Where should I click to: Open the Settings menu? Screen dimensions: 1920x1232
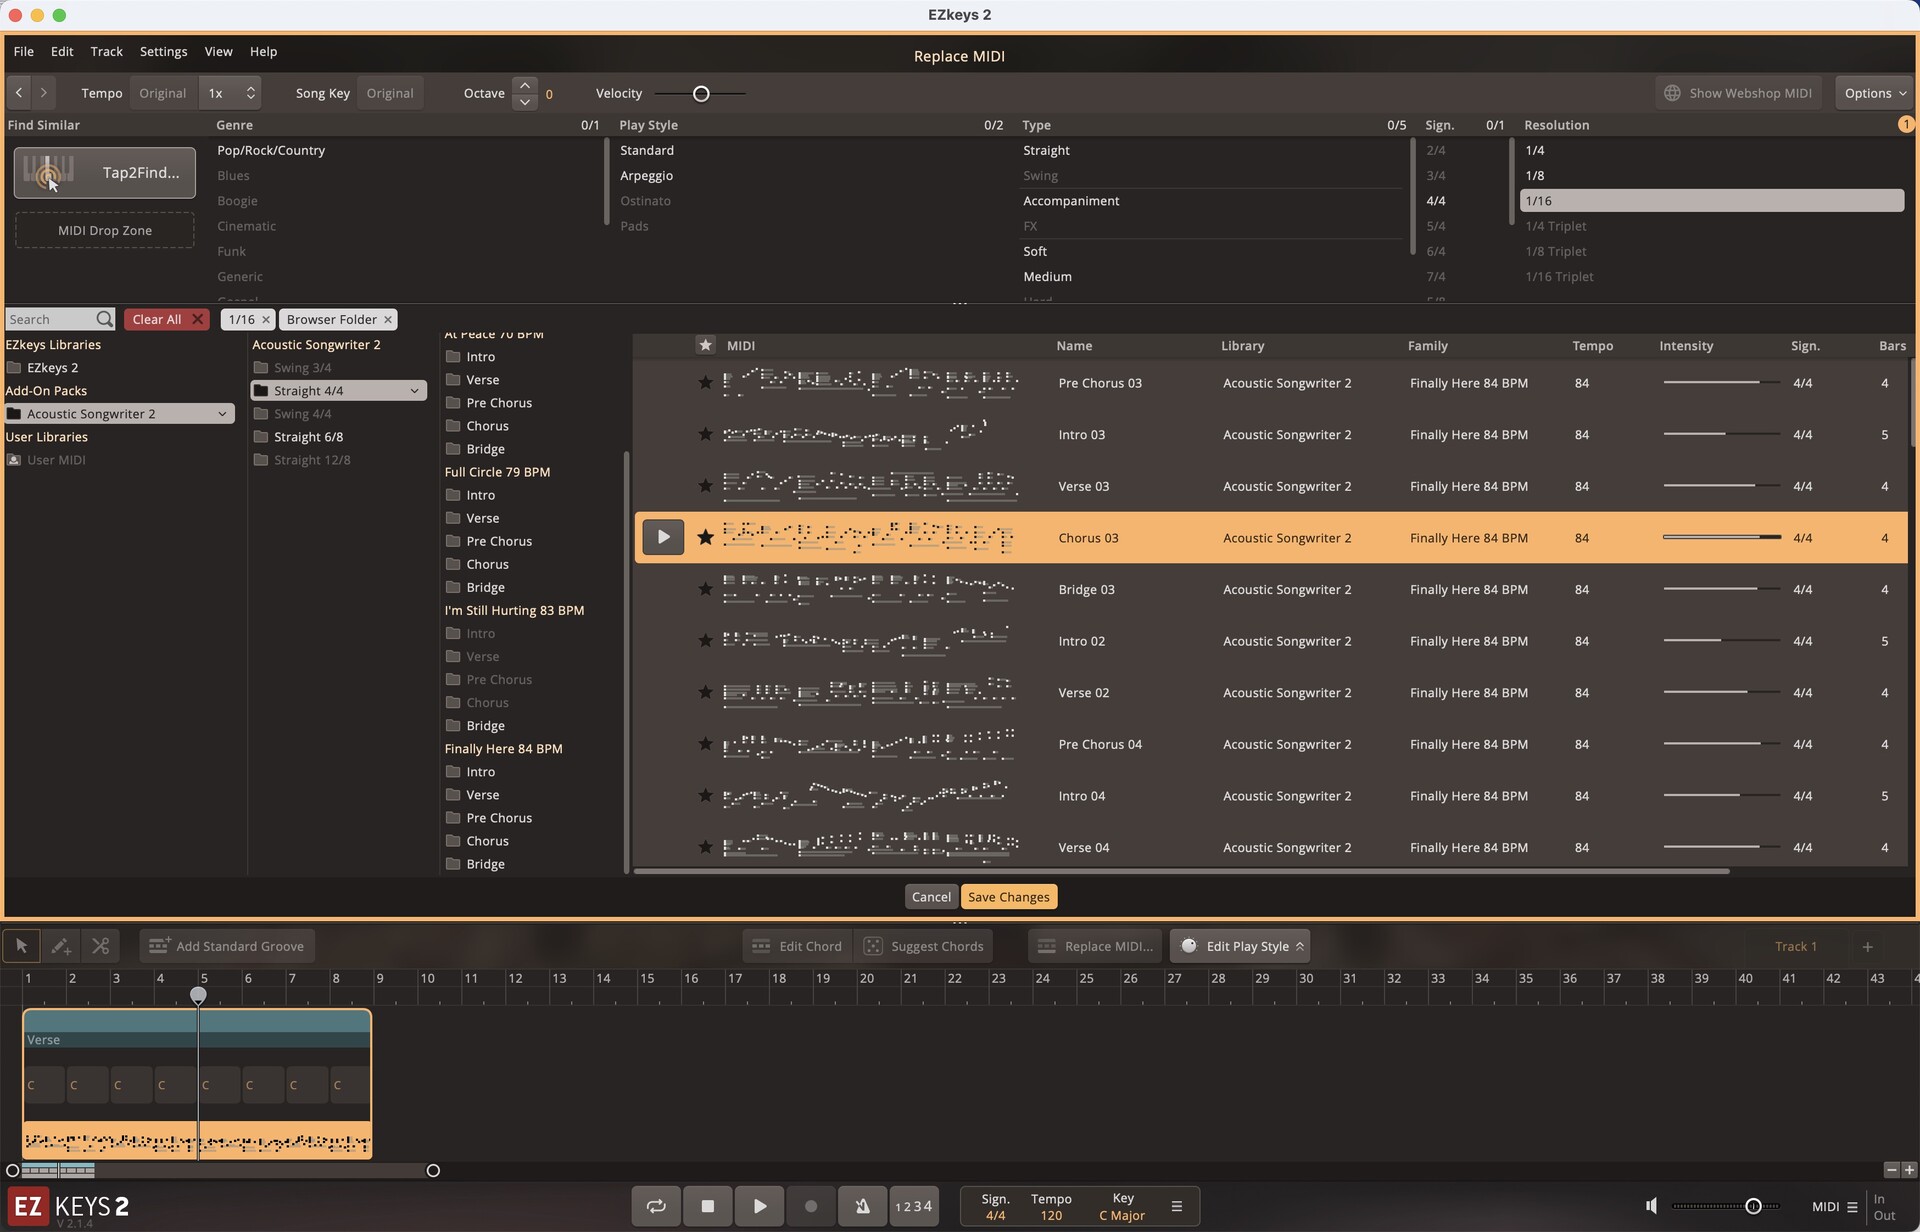pyautogui.click(x=163, y=51)
